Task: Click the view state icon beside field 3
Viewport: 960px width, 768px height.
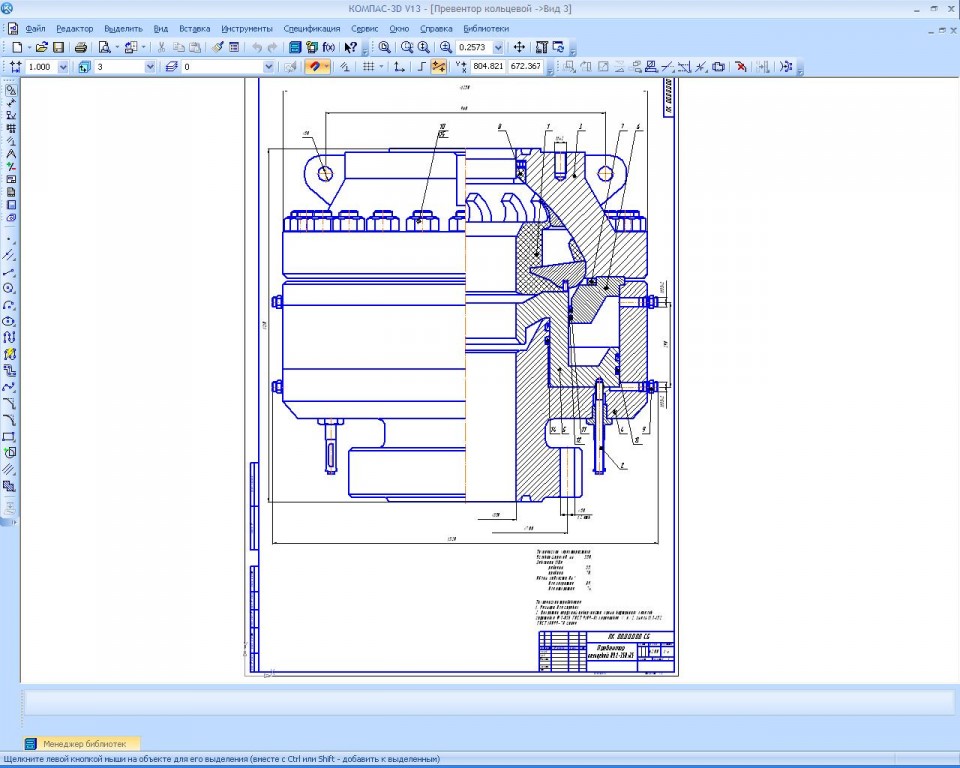Action: [84, 67]
